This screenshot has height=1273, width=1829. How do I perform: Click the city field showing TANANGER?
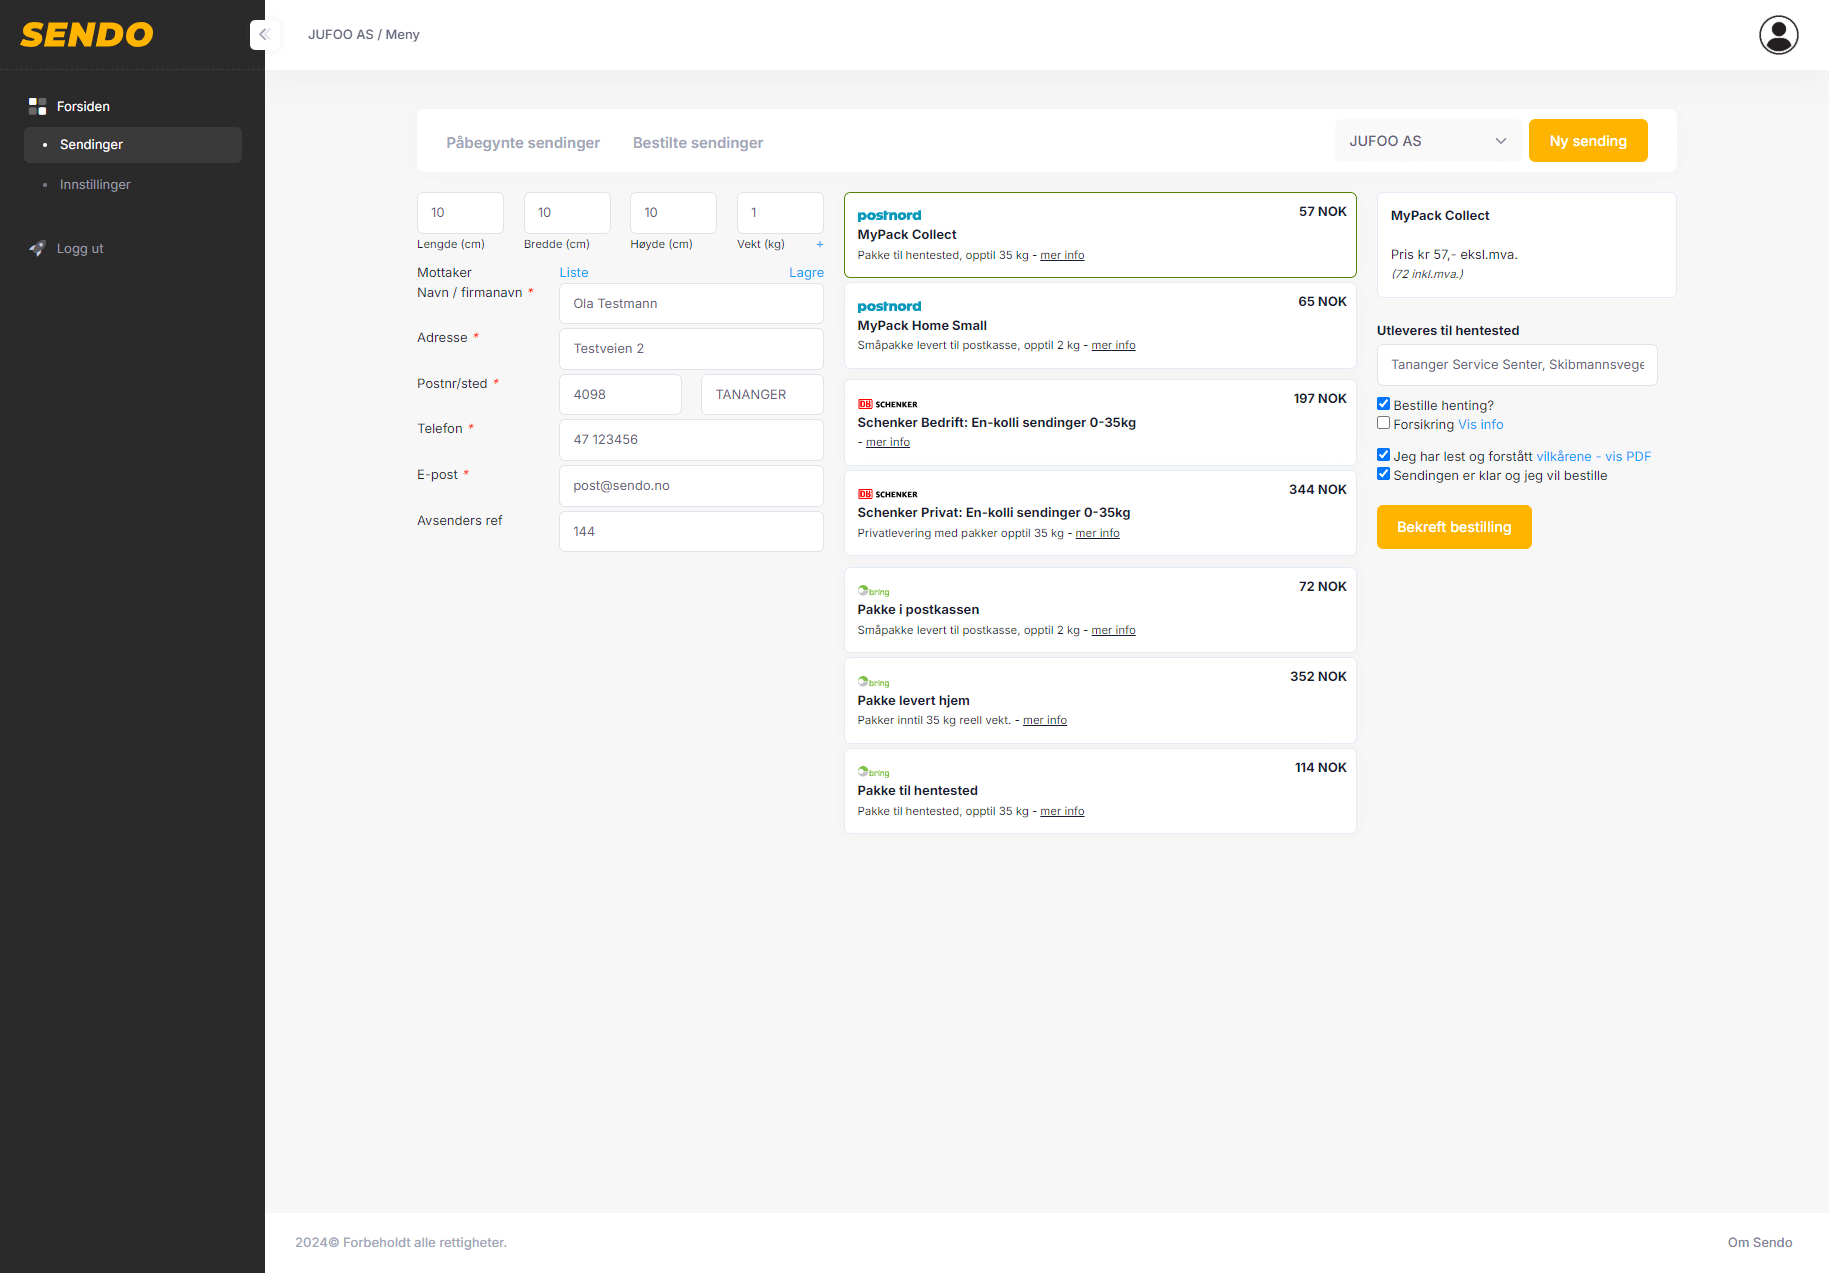click(x=762, y=394)
